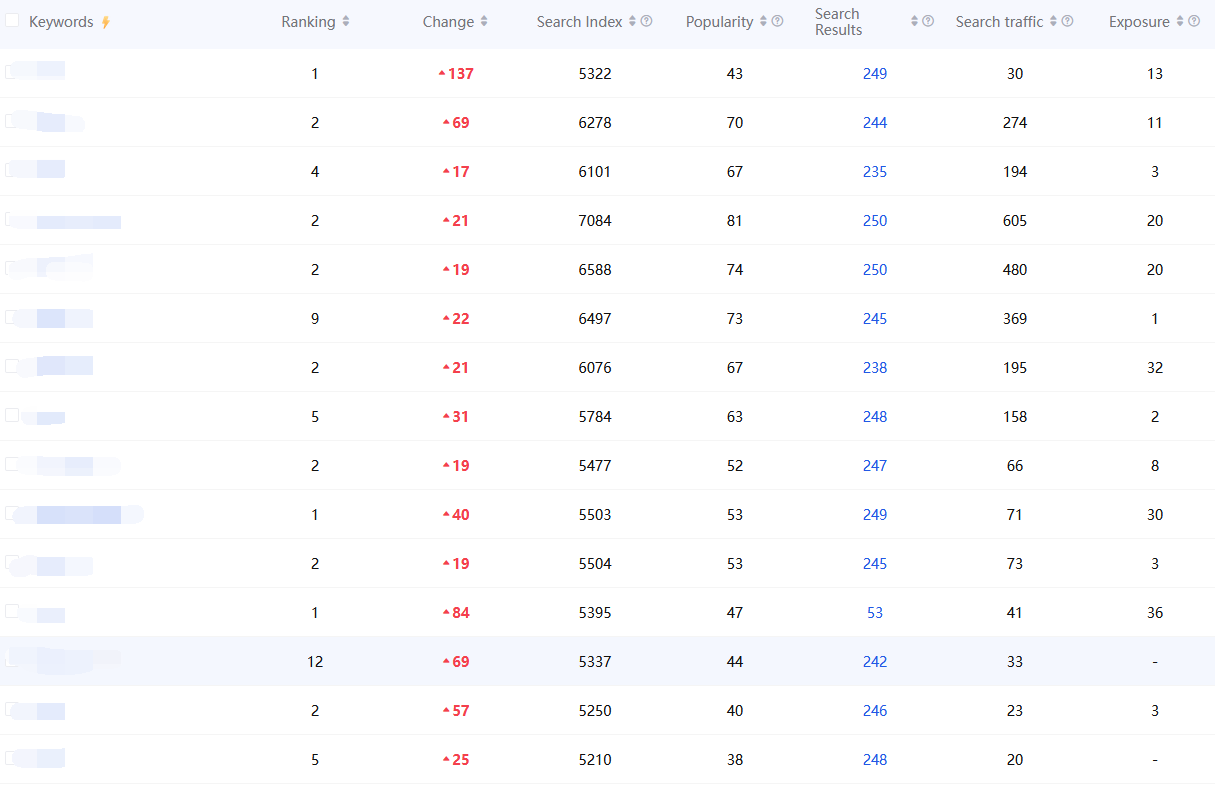Open the Exposure column help icon

(x=1193, y=21)
